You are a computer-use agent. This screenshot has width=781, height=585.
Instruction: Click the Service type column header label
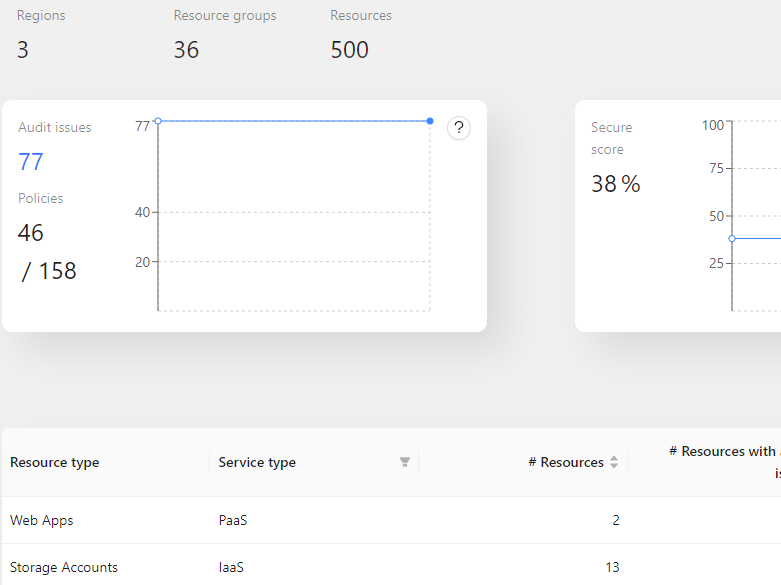pos(257,462)
